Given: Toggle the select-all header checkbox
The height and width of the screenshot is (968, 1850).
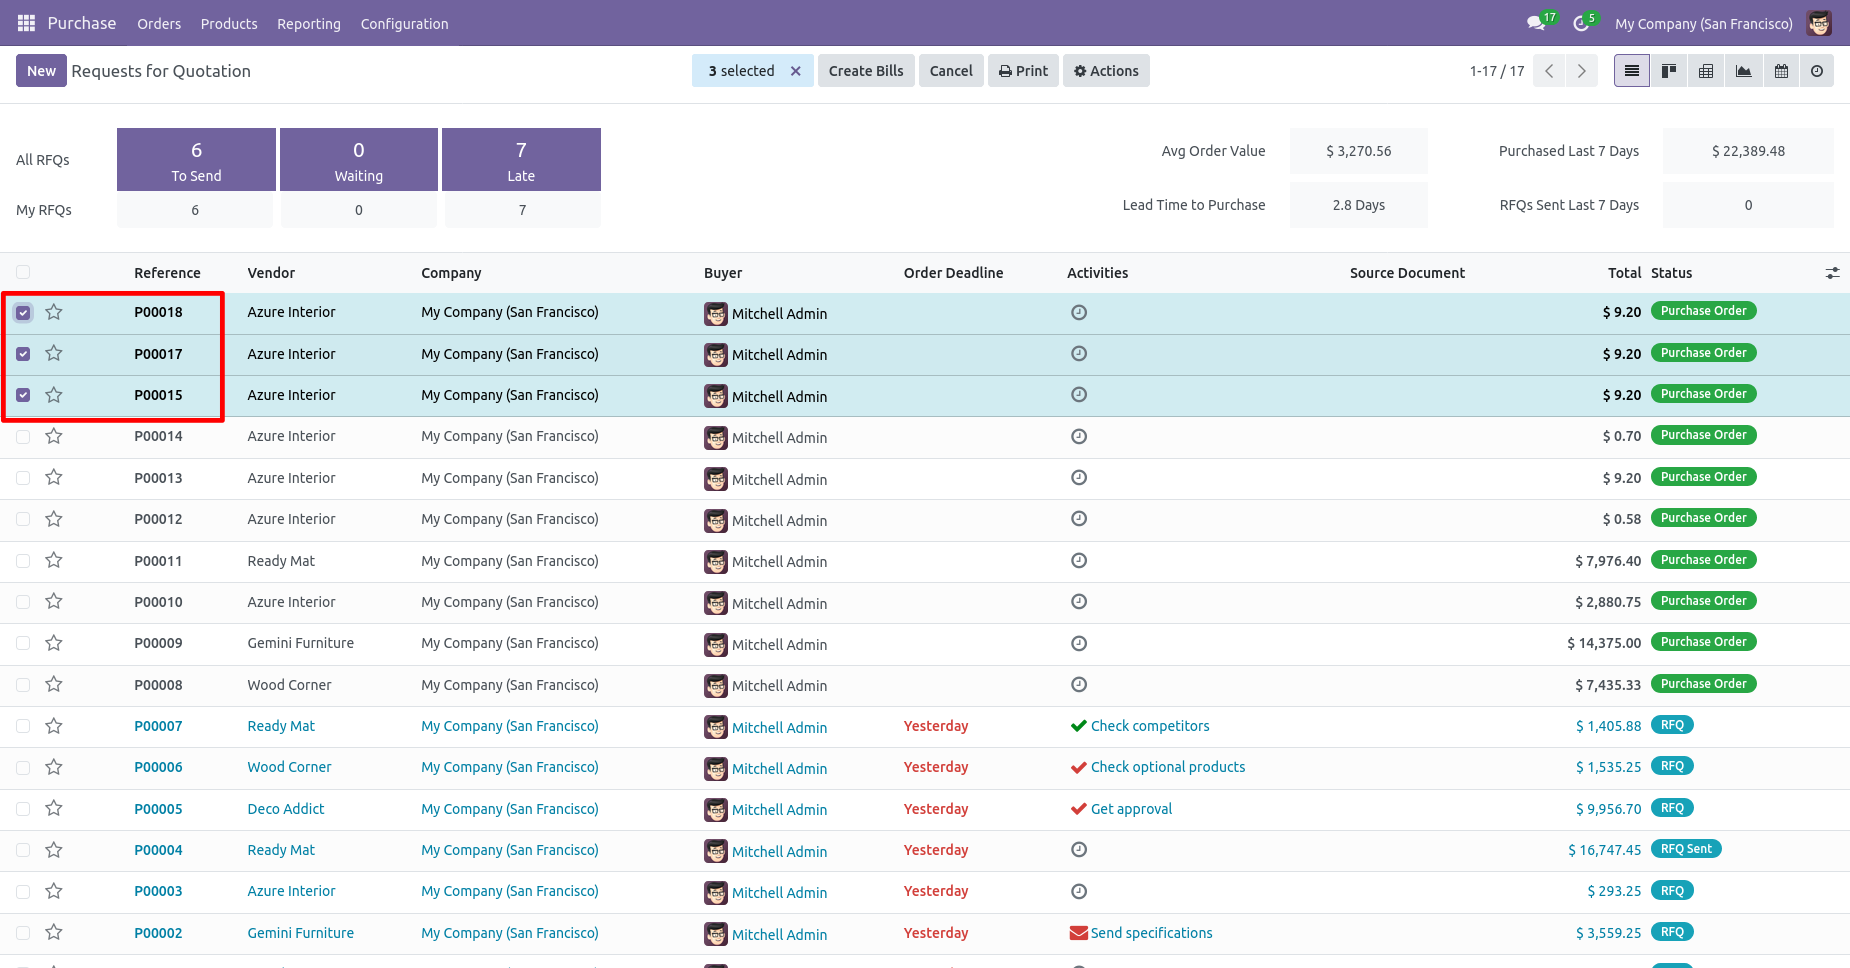Looking at the screenshot, I should (x=23, y=272).
